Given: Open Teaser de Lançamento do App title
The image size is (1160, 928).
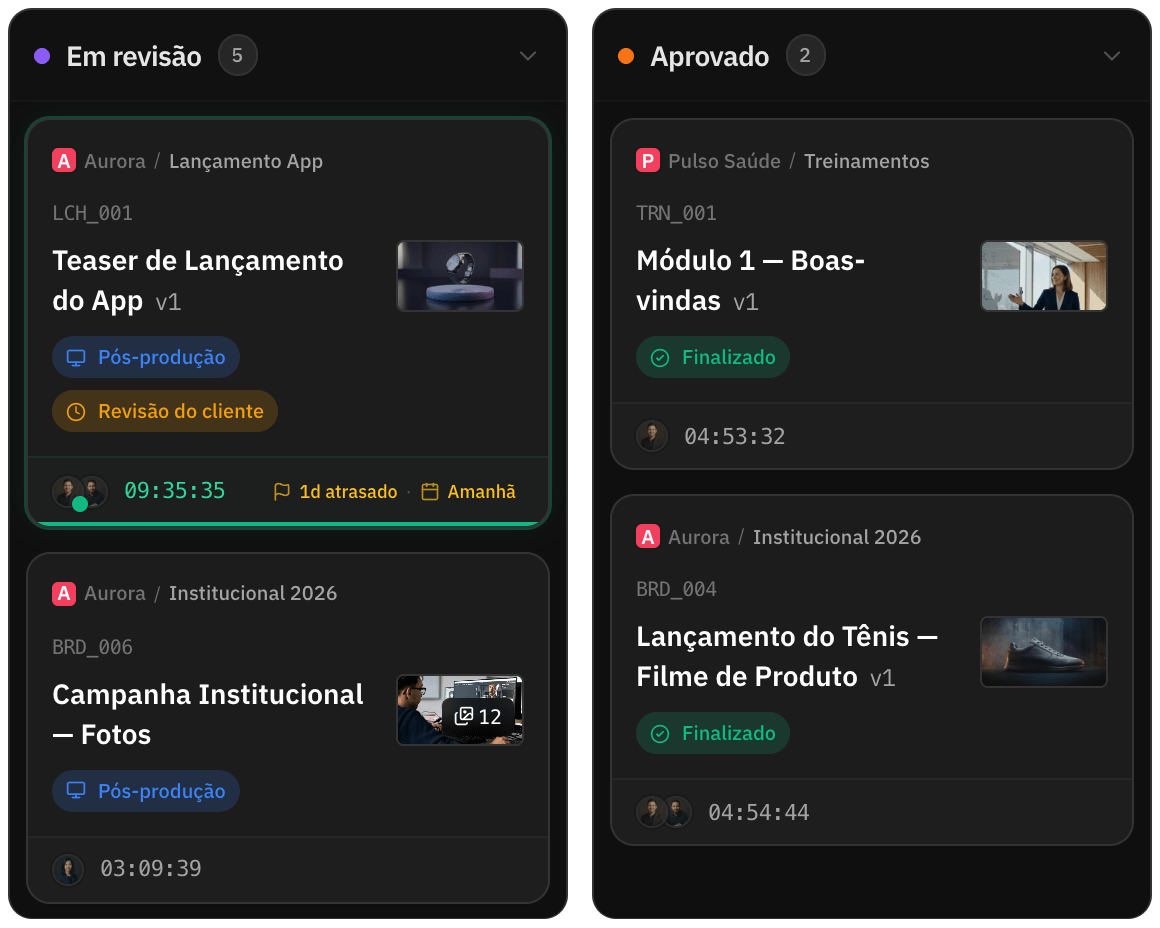Looking at the screenshot, I should click(198, 280).
